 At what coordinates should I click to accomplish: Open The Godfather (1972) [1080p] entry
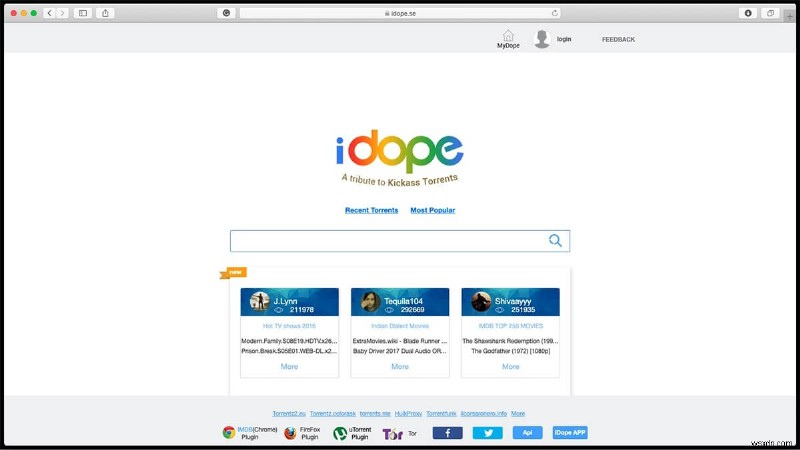(511, 351)
